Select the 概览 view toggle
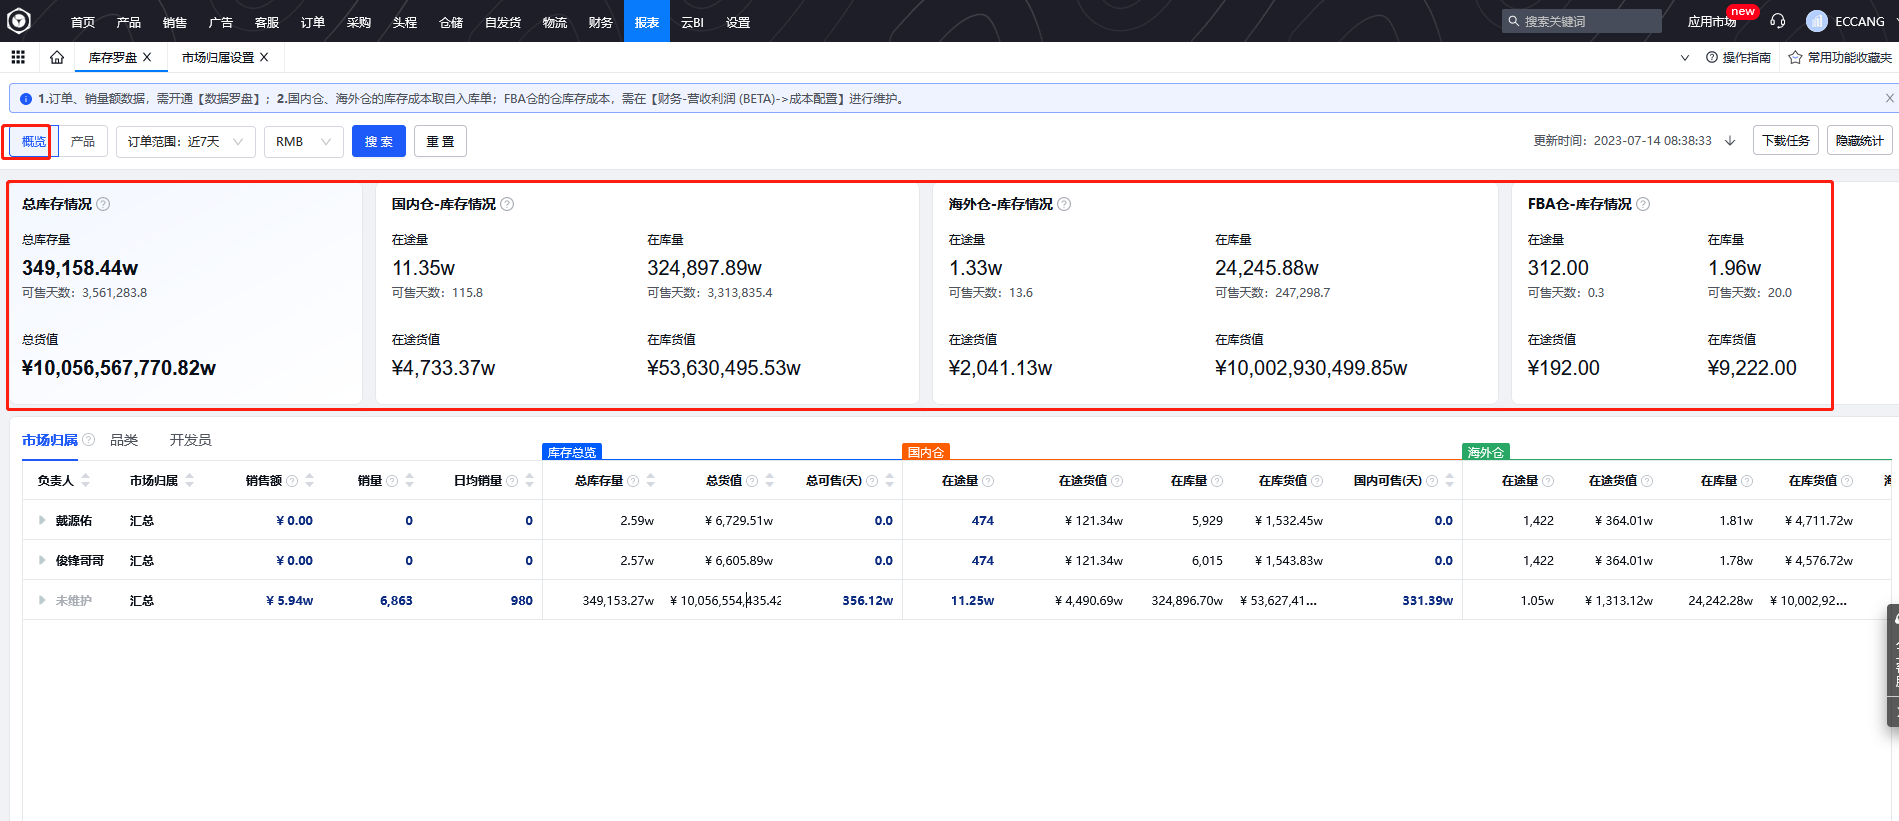 point(34,141)
